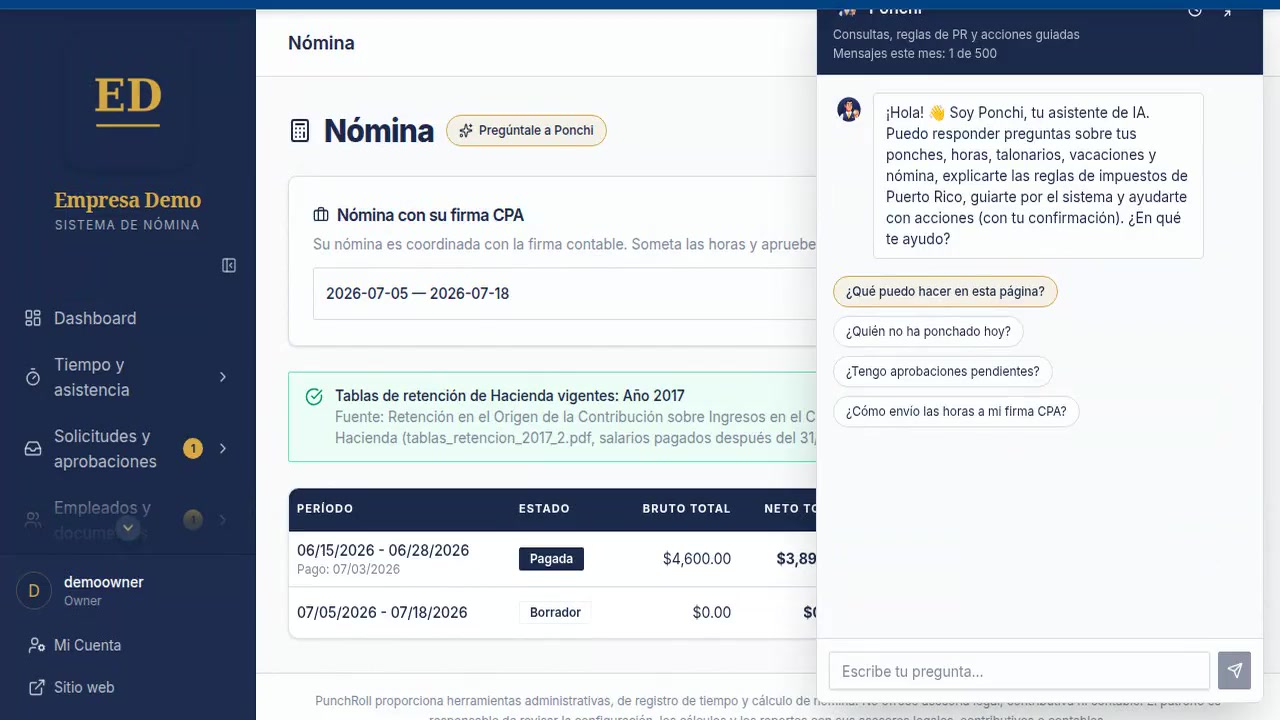Click the demoowner avatar circle

click(x=34, y=591)
